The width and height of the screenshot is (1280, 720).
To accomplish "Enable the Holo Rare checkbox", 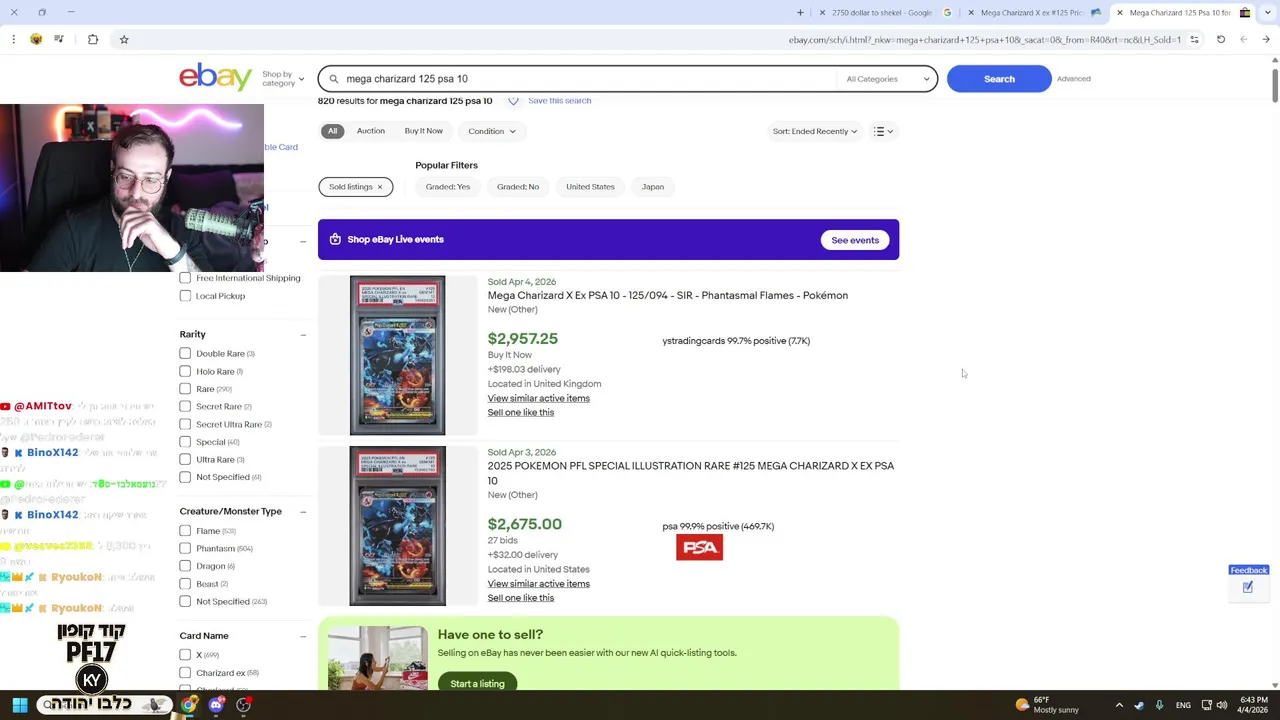I will [185, 371].
